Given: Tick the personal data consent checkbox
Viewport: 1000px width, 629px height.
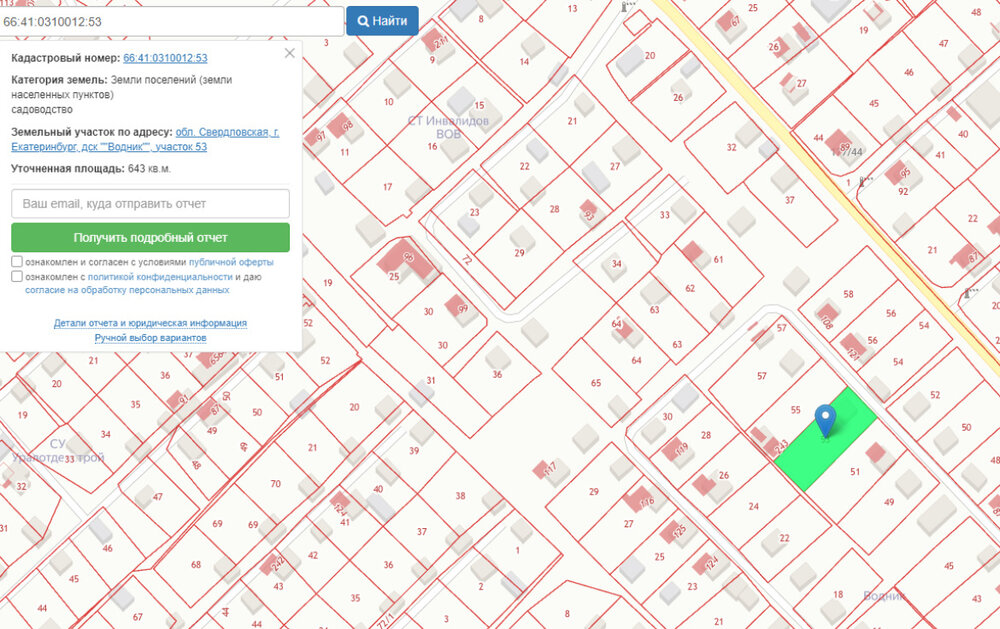Looking at the screenshot, I should tap(17, 276).
